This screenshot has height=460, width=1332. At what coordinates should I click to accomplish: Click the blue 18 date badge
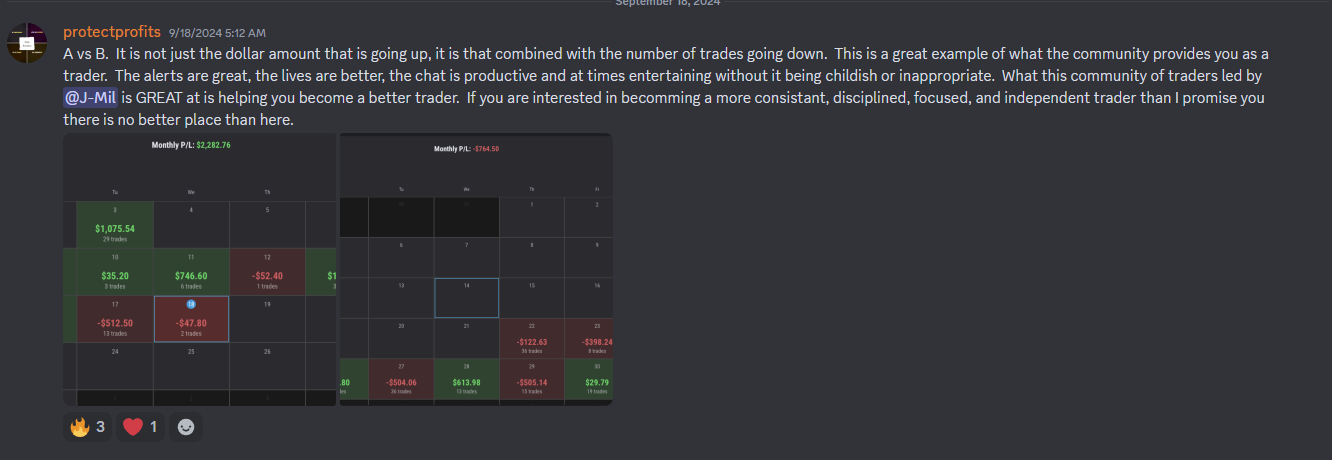point(191,304)
